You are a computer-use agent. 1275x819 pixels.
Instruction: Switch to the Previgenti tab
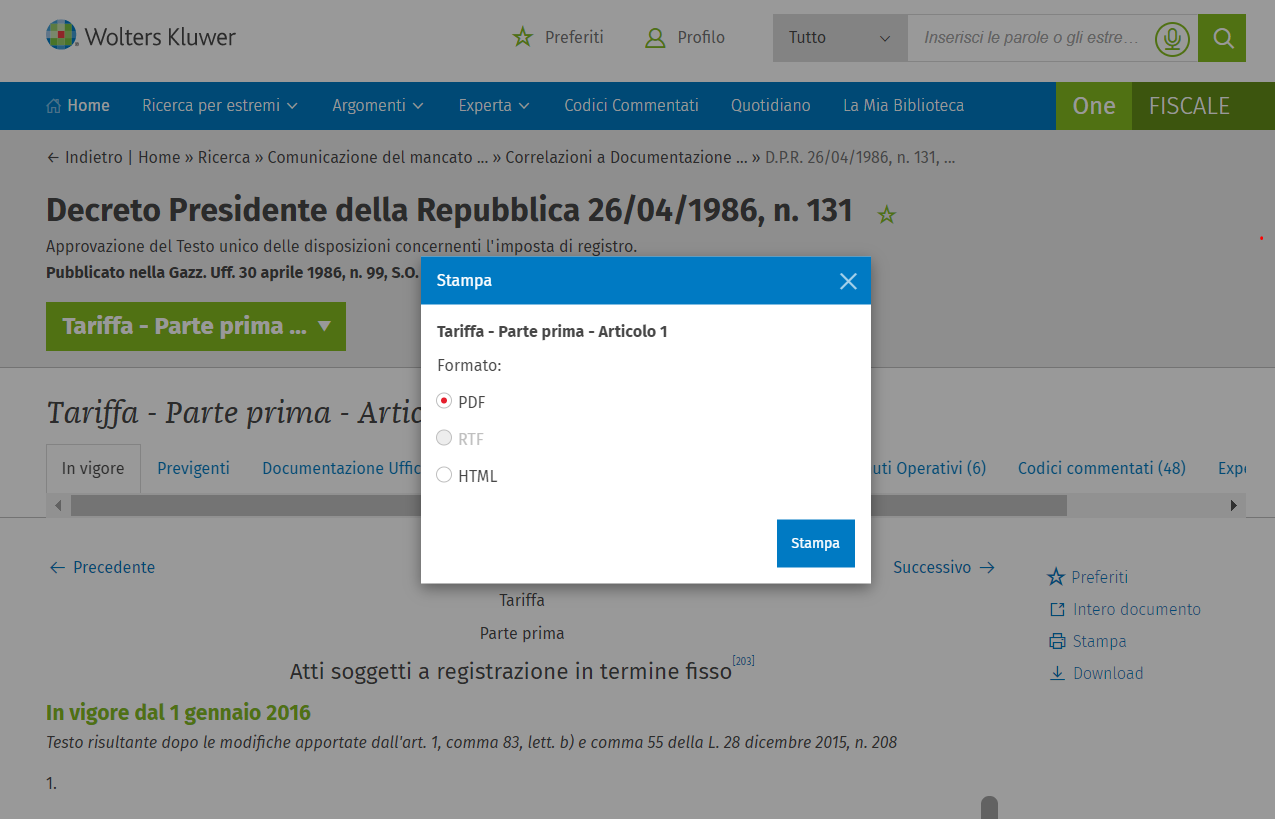pyautogui.click(x=193, y=468)
